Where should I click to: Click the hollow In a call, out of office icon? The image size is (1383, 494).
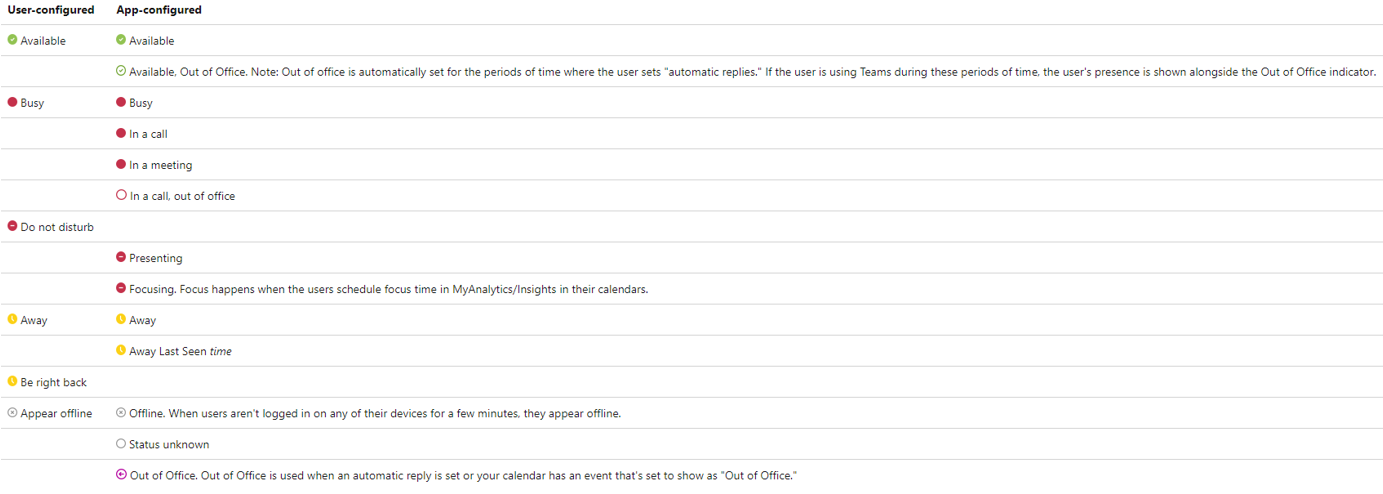[x=121, y=195]
